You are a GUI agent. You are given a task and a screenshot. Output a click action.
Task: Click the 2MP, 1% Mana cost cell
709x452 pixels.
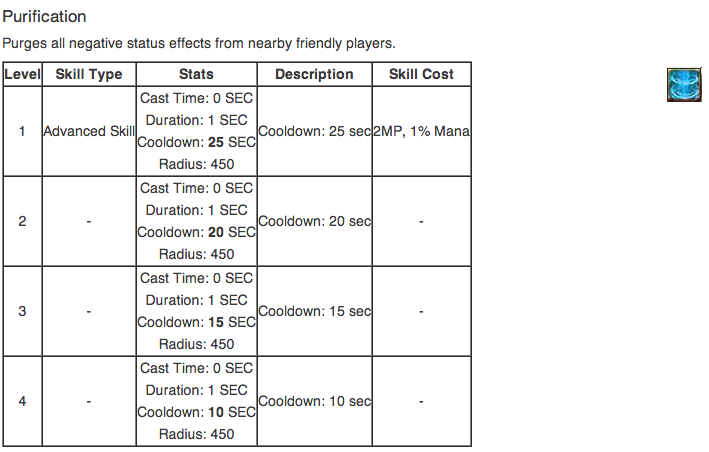[x=421, y=131]
